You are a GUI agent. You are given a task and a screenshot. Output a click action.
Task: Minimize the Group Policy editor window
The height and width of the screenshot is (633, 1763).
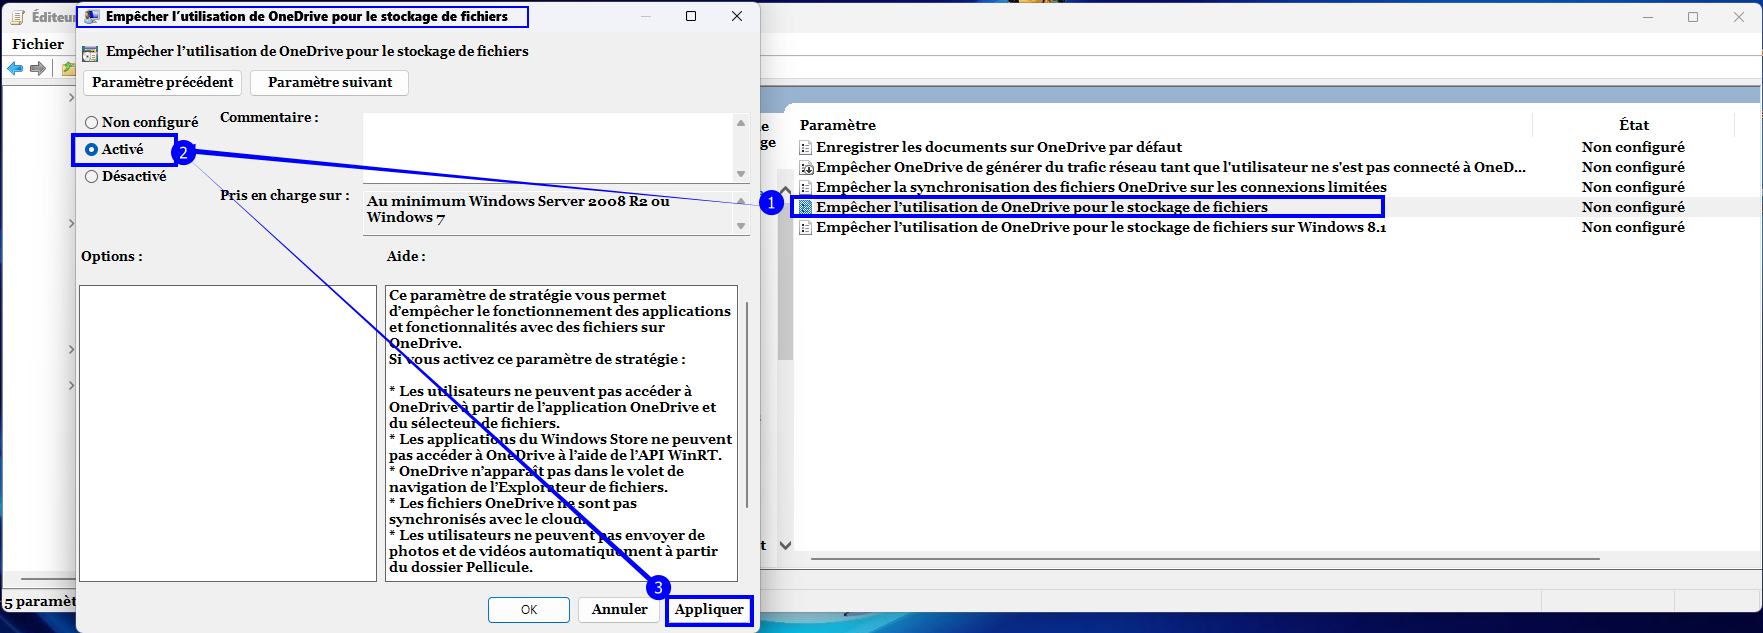click(1648, 17)
